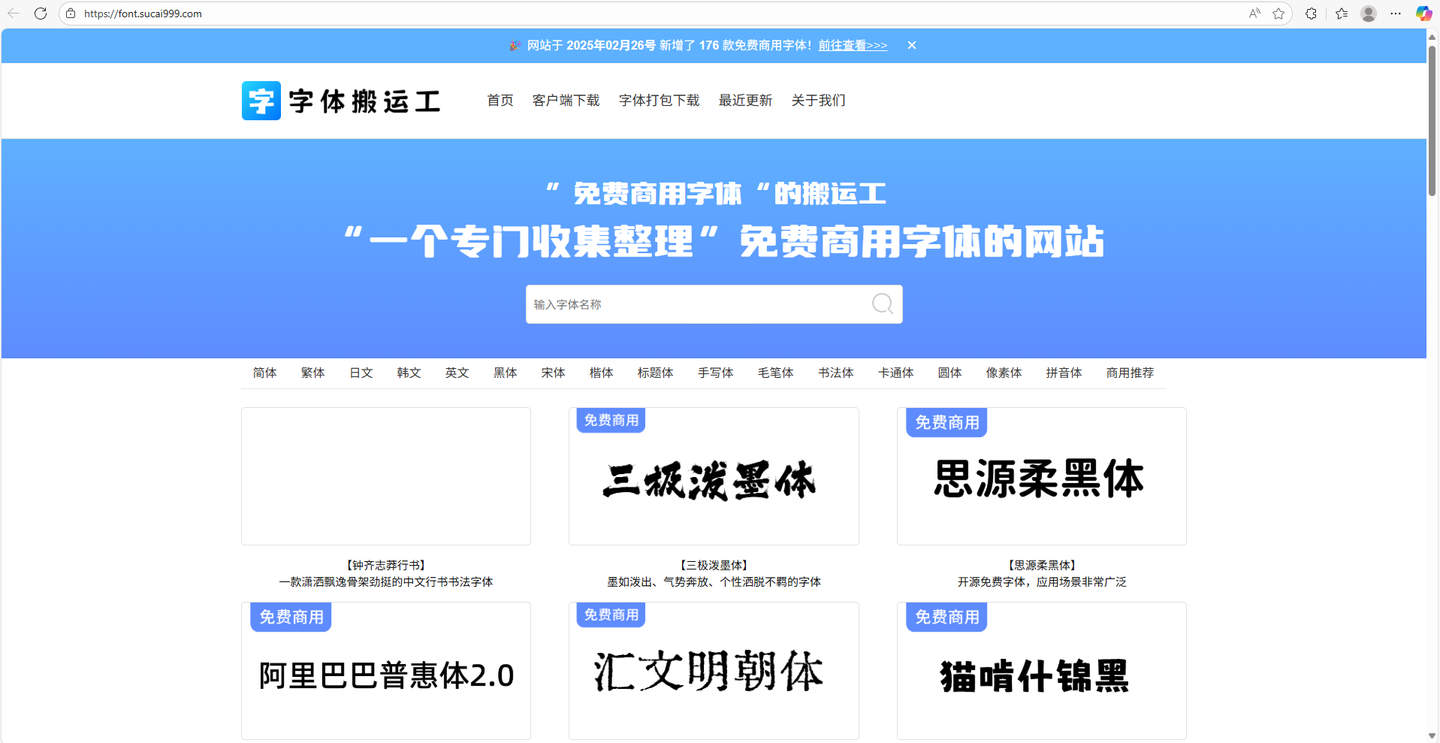Click the magnifier search icon
Screen dimensions: 1440x743
click(x=882, y=304)
